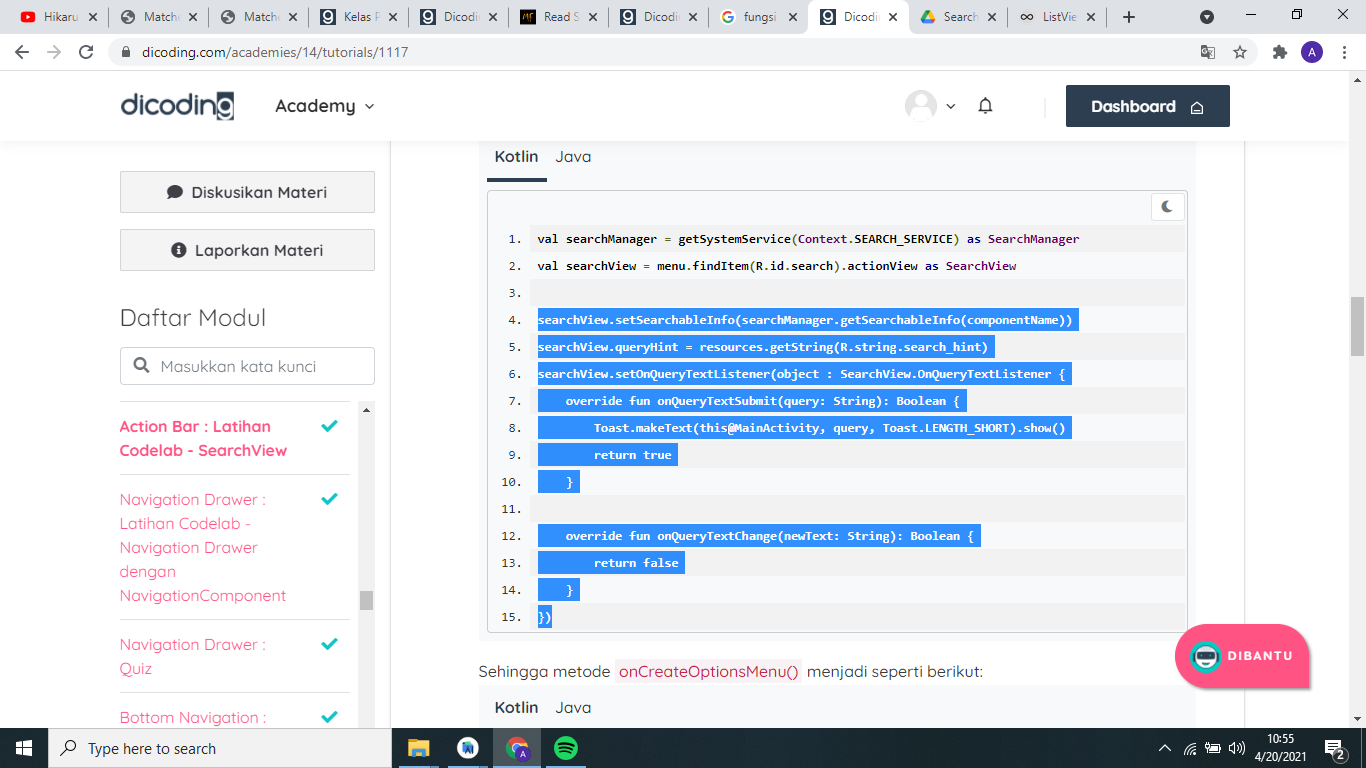
Task: Toggle dark mode on the code snippet
Action: pos(1166,207)
